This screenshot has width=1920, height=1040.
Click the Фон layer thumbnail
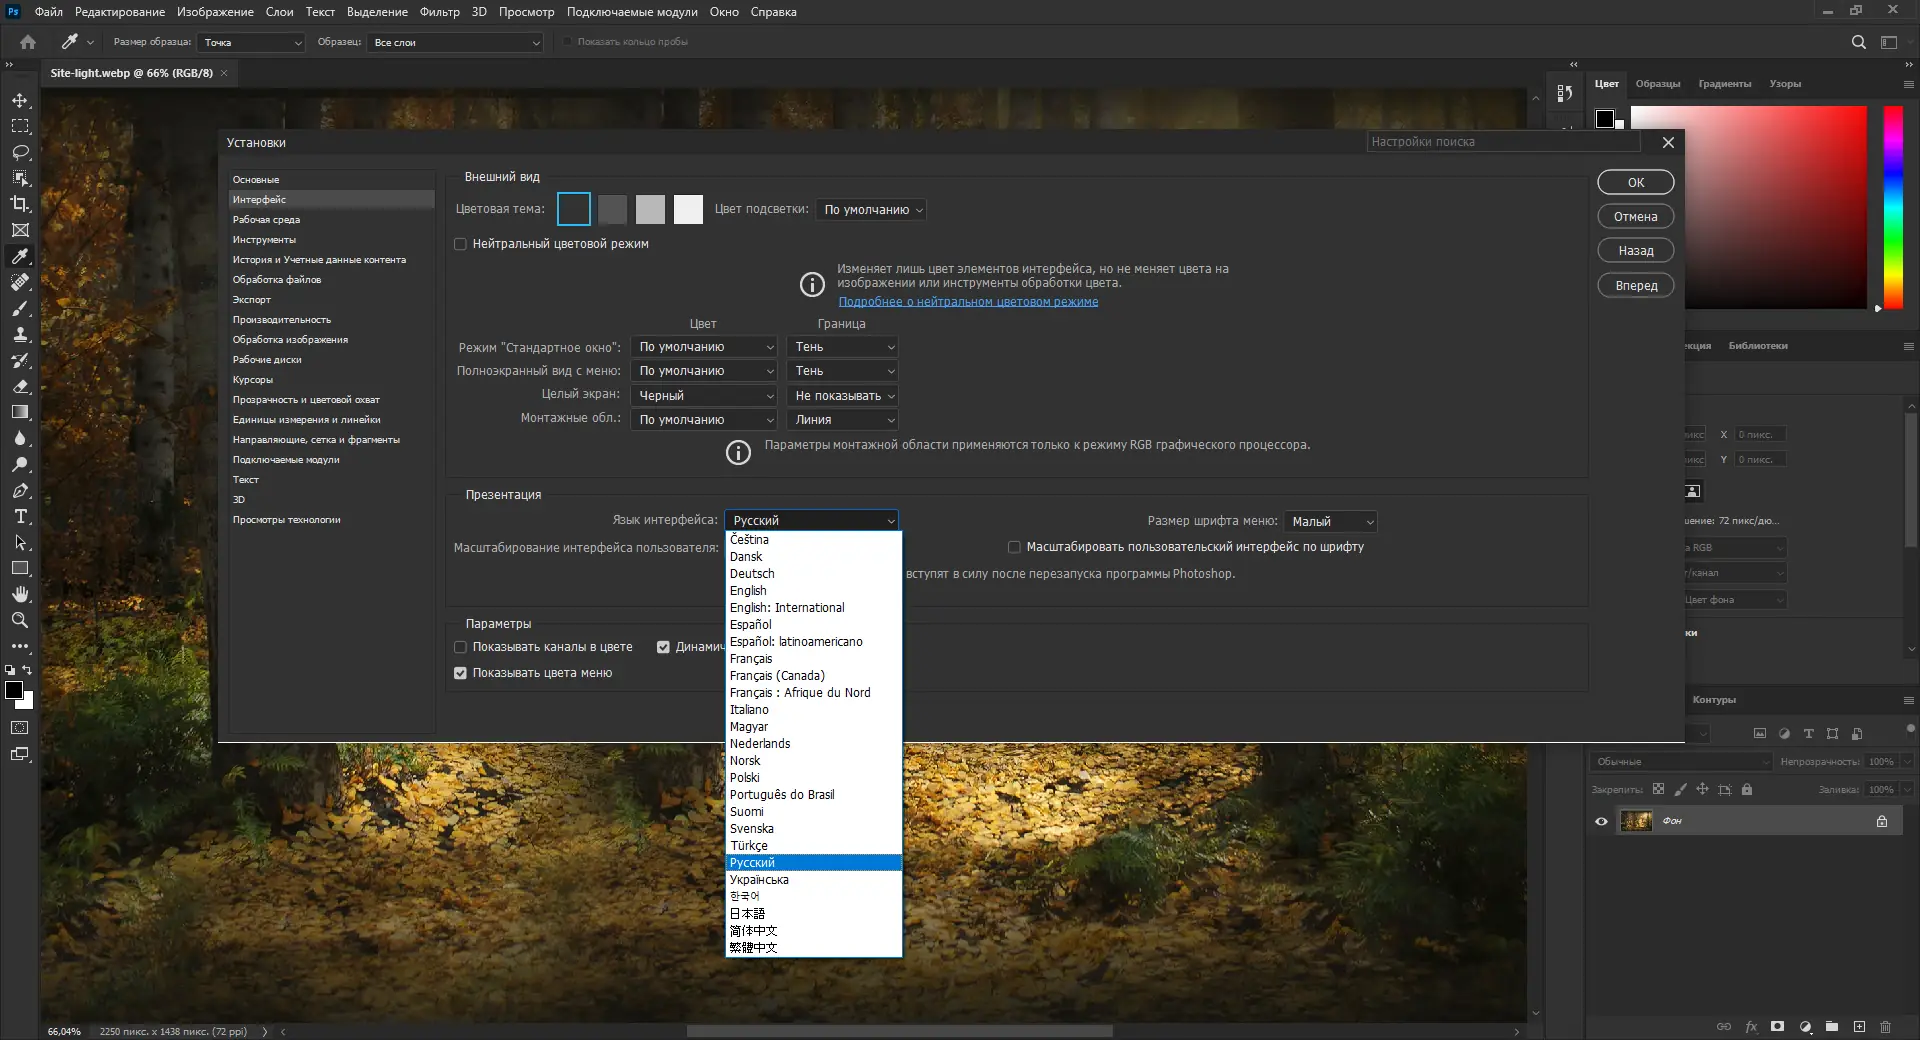coord(1636,821)
